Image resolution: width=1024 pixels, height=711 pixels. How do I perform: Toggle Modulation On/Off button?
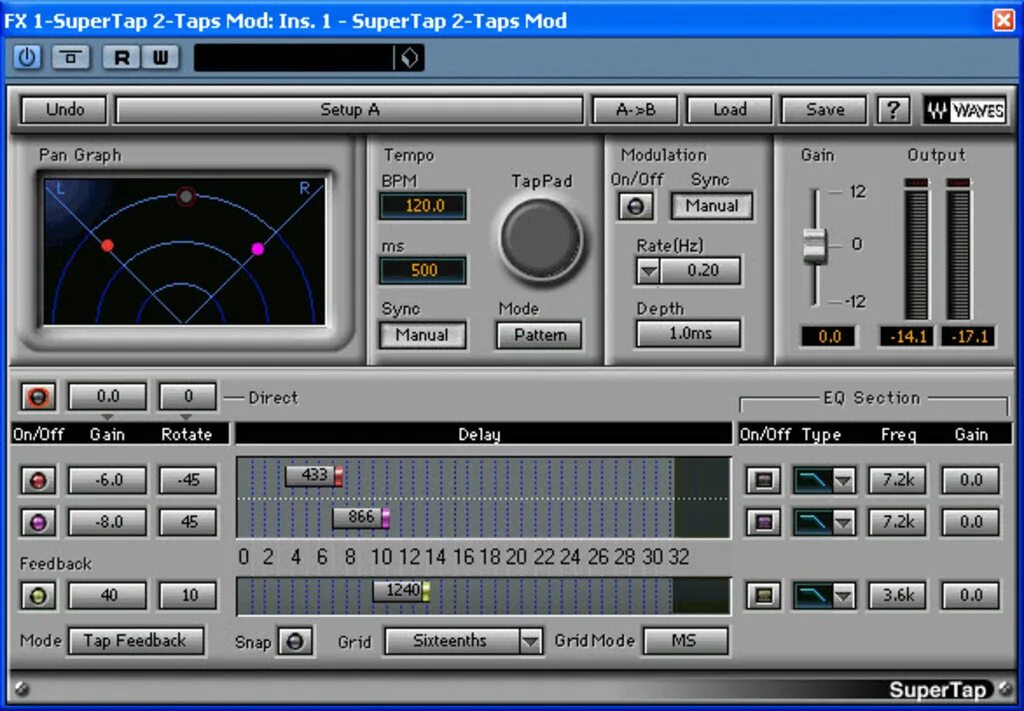[635, 207]
